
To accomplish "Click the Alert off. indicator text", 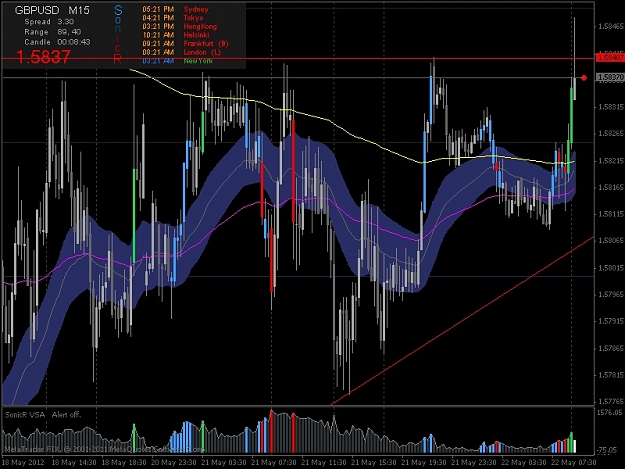I will click(66, 415).
